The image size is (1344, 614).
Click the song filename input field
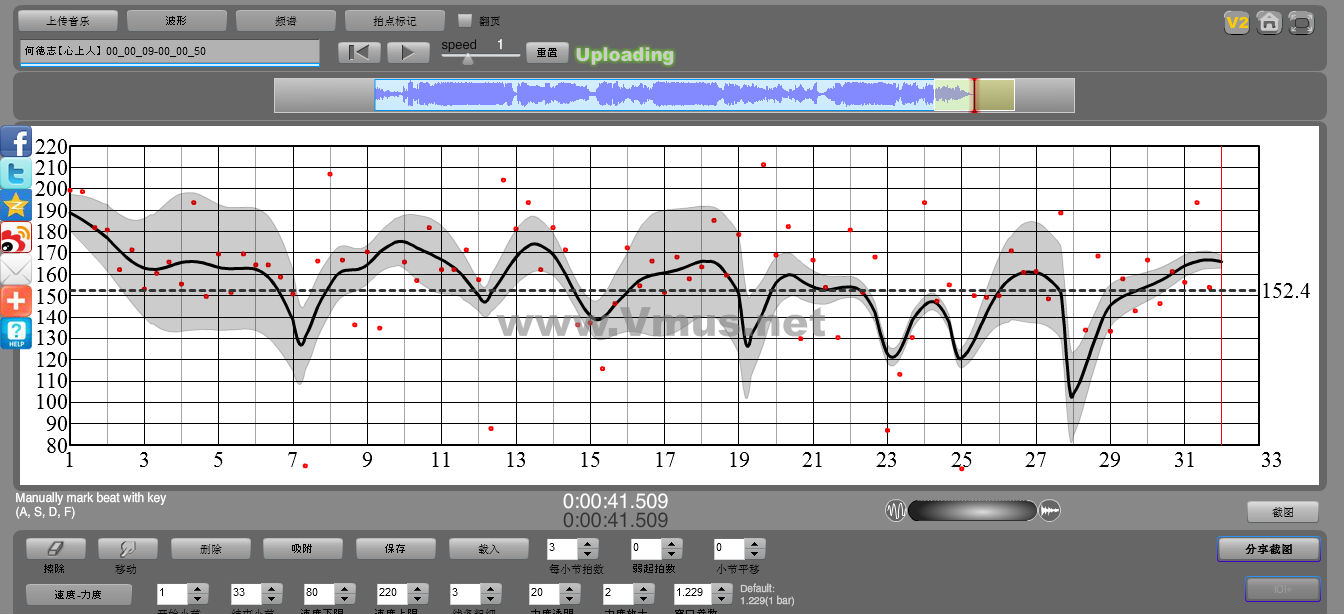pos(169,51)
